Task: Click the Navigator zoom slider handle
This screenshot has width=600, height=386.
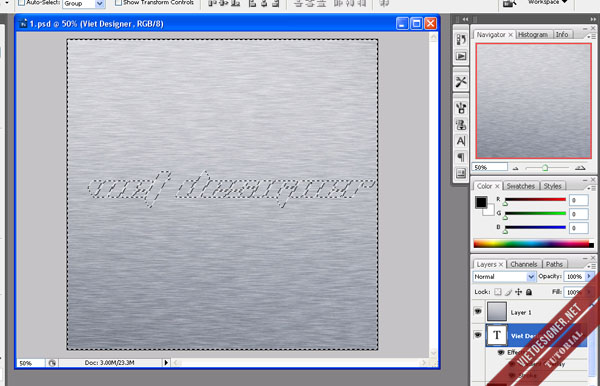Action: [545, 168]
